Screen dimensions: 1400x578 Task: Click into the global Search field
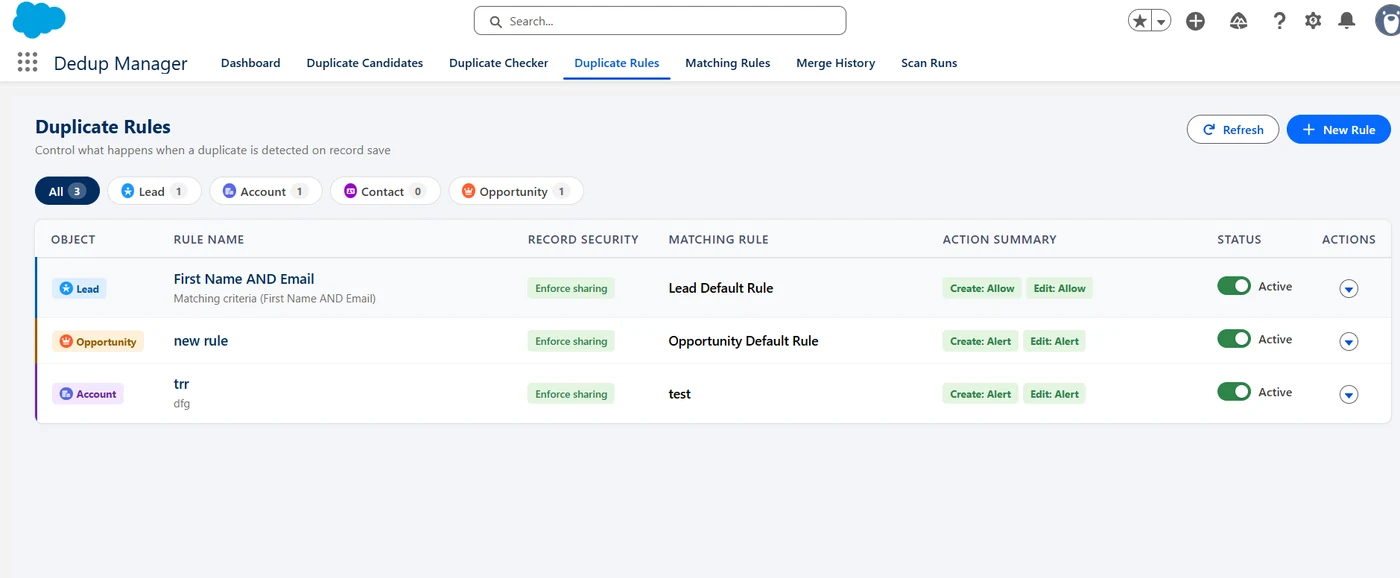point(660,21)
